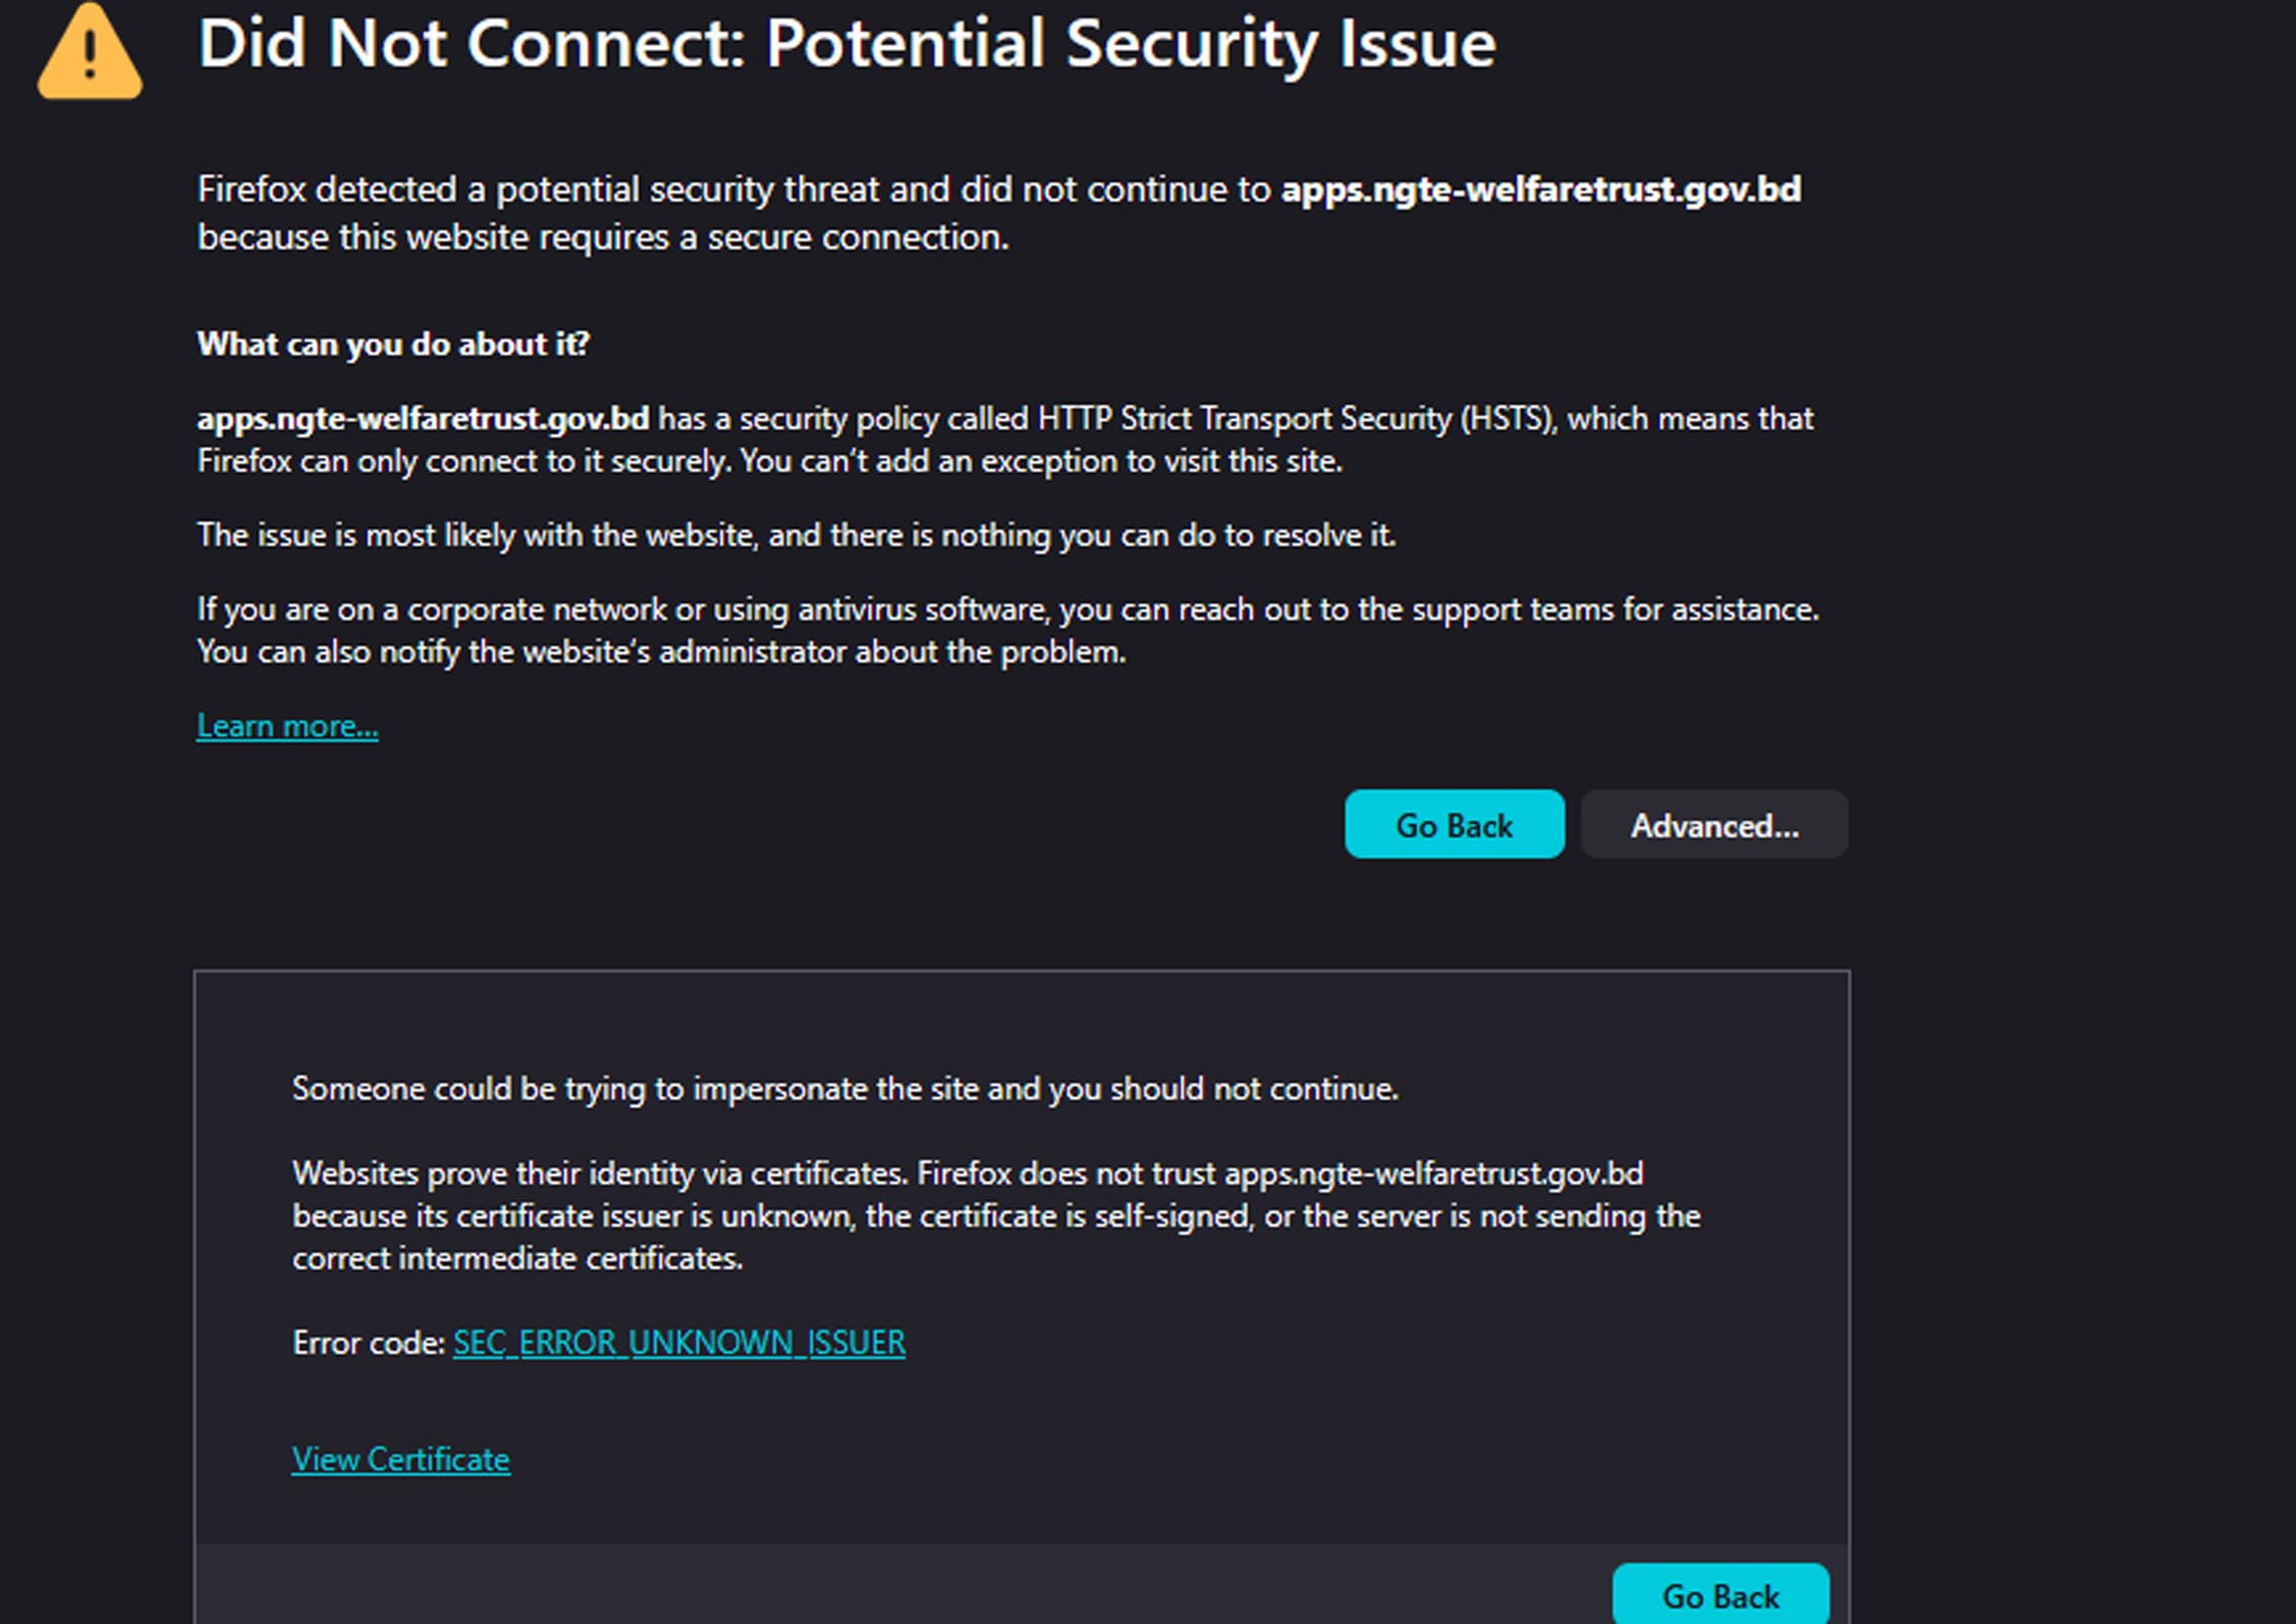This screenshot has height=1624, width=2296.
Task: Click the domain name in the certificate explanation
Action: [1433, 1173]
